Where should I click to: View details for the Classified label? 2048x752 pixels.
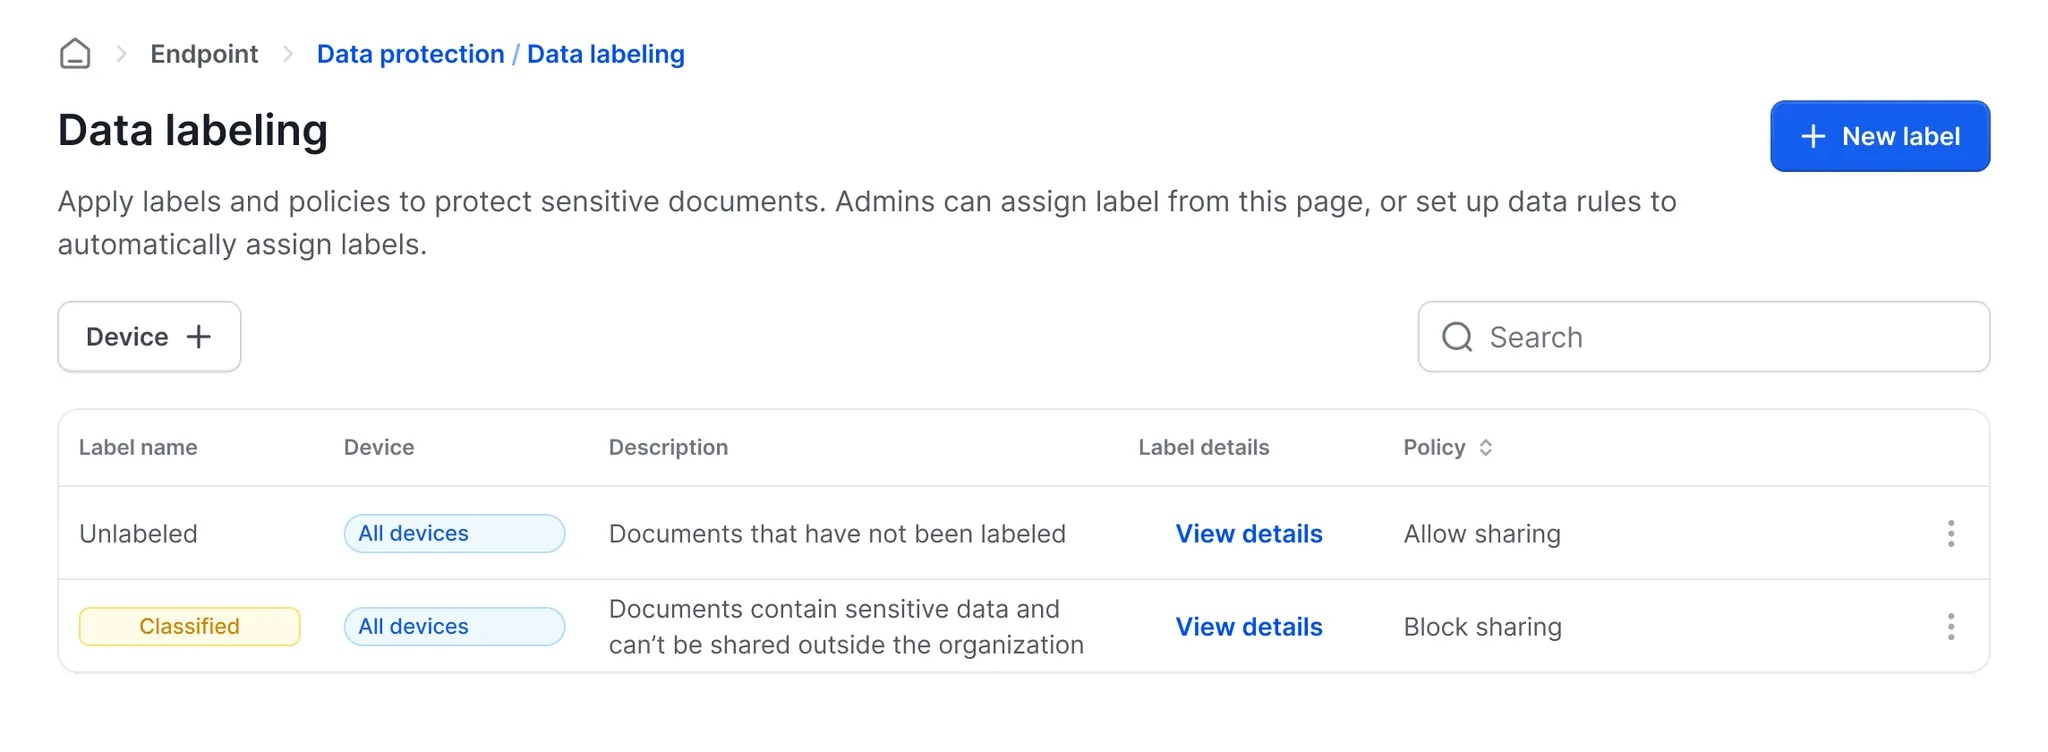tap(1249, 627)
